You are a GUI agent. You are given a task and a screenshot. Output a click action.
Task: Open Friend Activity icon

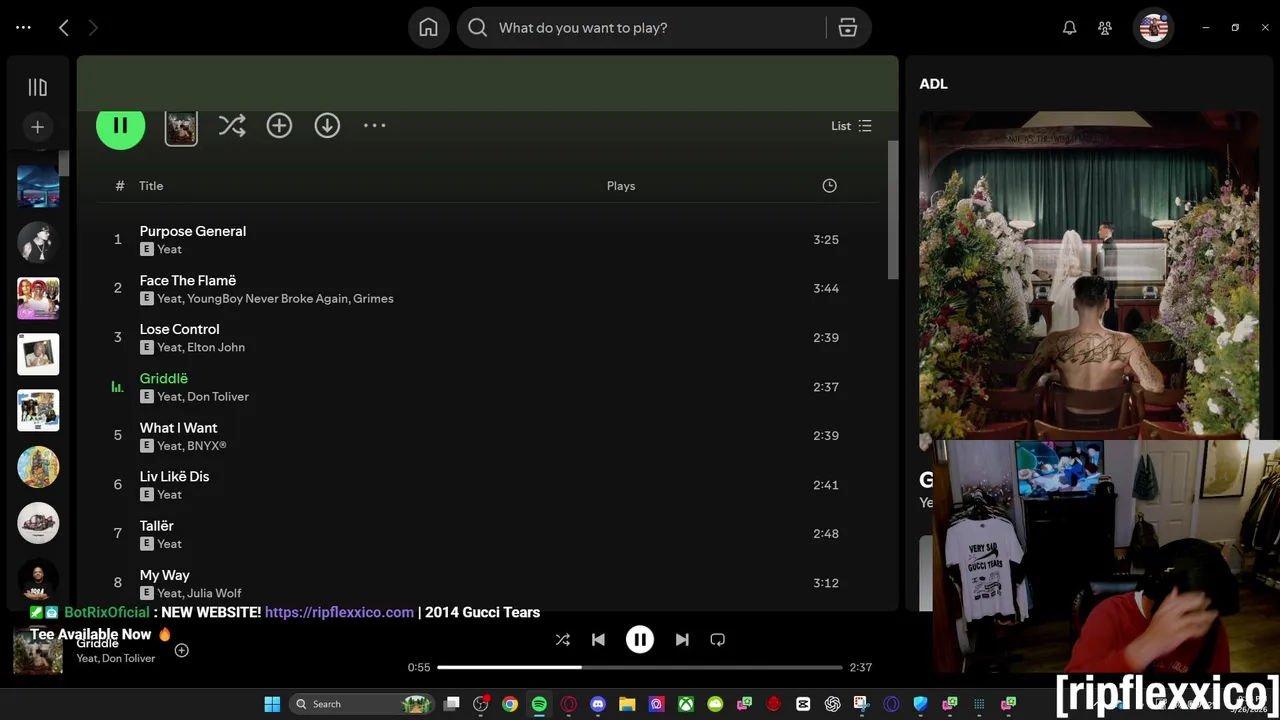[1105, 28]
